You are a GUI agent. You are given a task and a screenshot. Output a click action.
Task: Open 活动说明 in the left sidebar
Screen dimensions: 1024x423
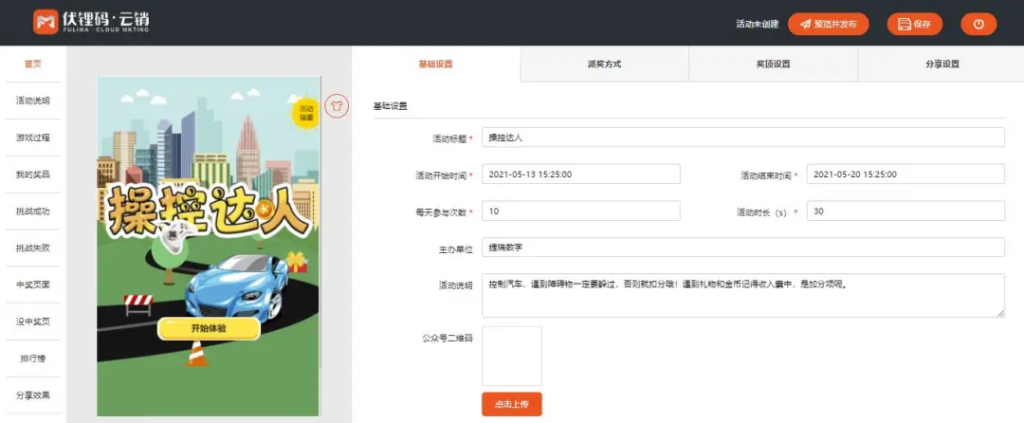tap(32, 101)
